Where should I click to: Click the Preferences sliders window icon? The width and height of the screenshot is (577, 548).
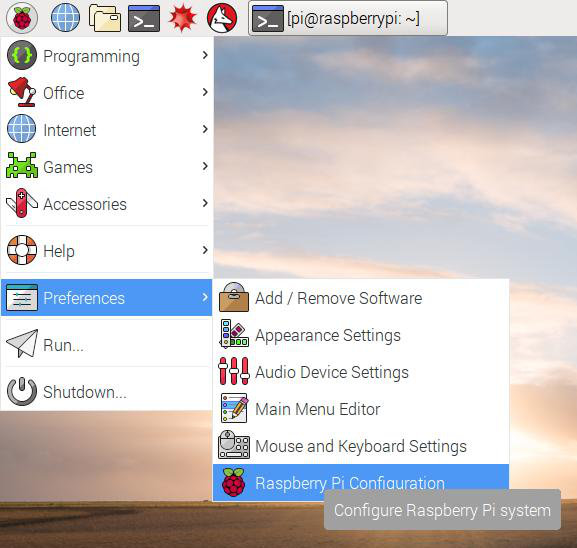click(22, 297)
